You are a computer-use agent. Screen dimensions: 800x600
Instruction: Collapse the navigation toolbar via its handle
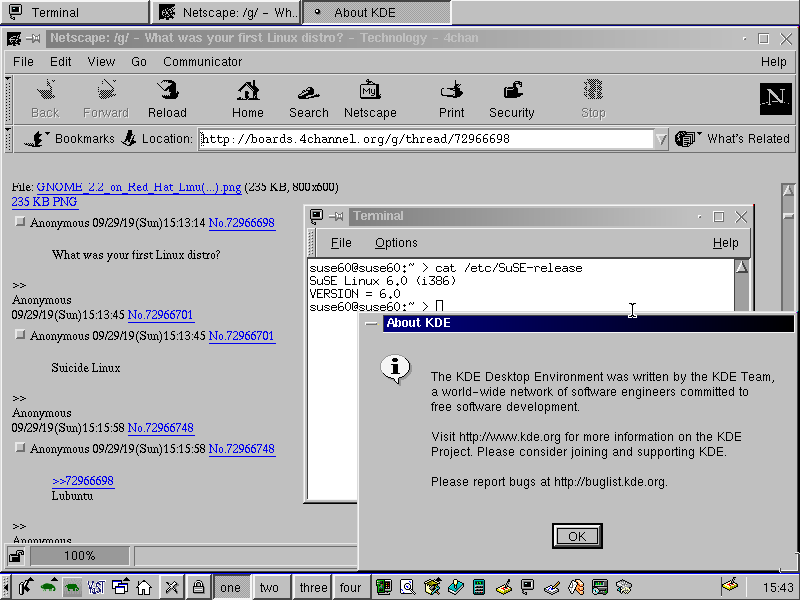tap(8, 99)
